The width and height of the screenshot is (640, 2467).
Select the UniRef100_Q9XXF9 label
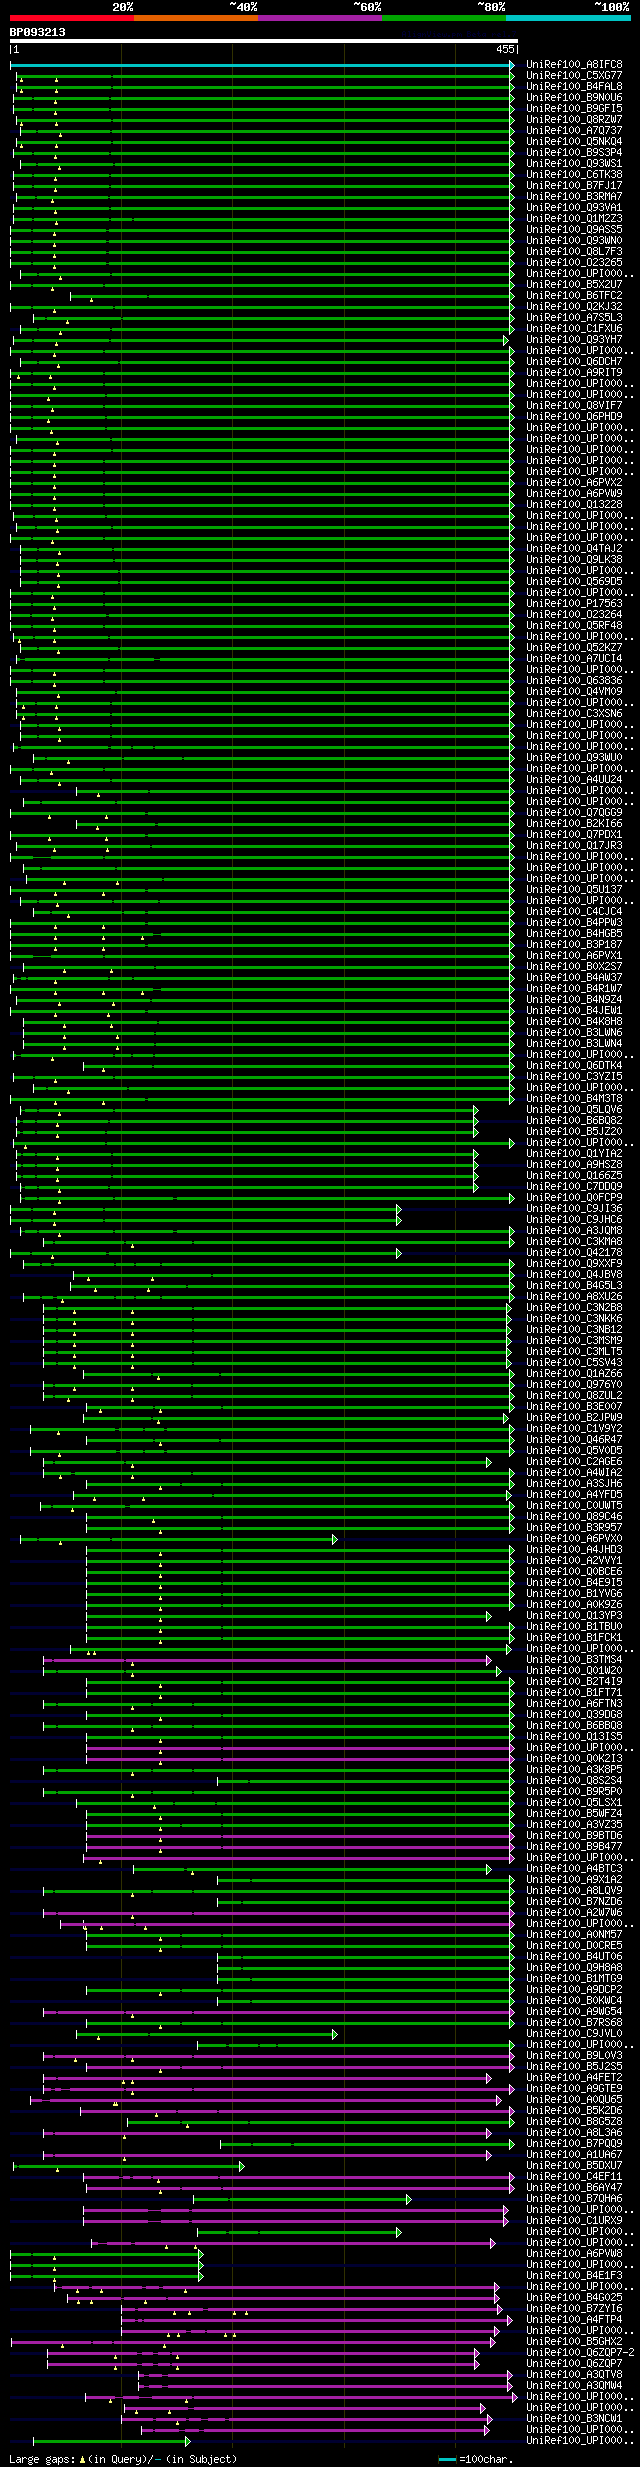click(x=574, y=1264)
